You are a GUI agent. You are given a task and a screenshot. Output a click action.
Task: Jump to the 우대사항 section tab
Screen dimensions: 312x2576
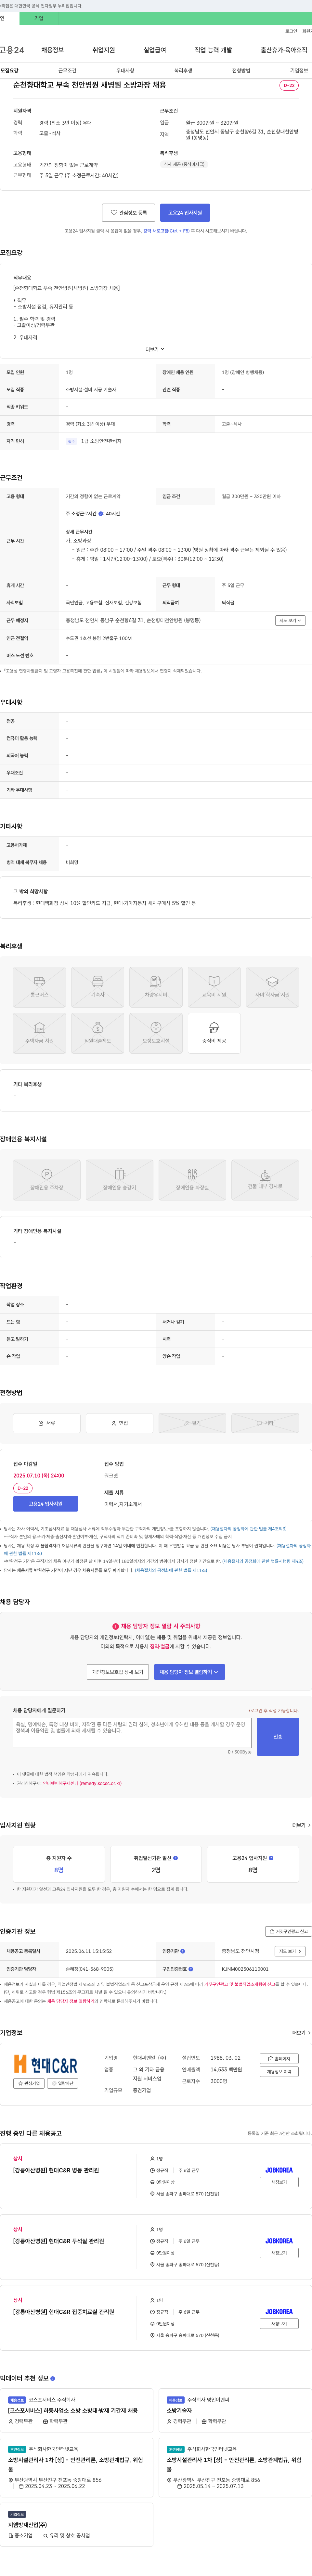point(125,71)
